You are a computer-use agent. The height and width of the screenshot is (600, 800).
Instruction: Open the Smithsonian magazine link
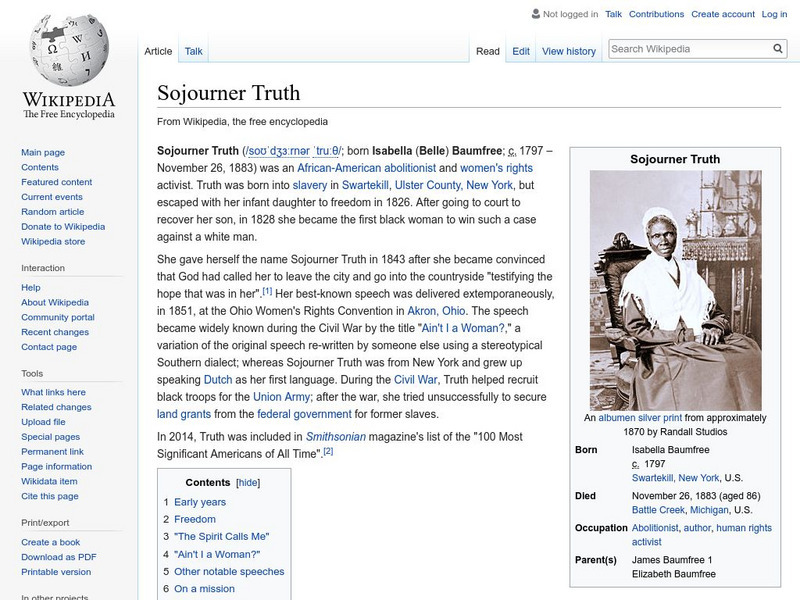point(336,437)
